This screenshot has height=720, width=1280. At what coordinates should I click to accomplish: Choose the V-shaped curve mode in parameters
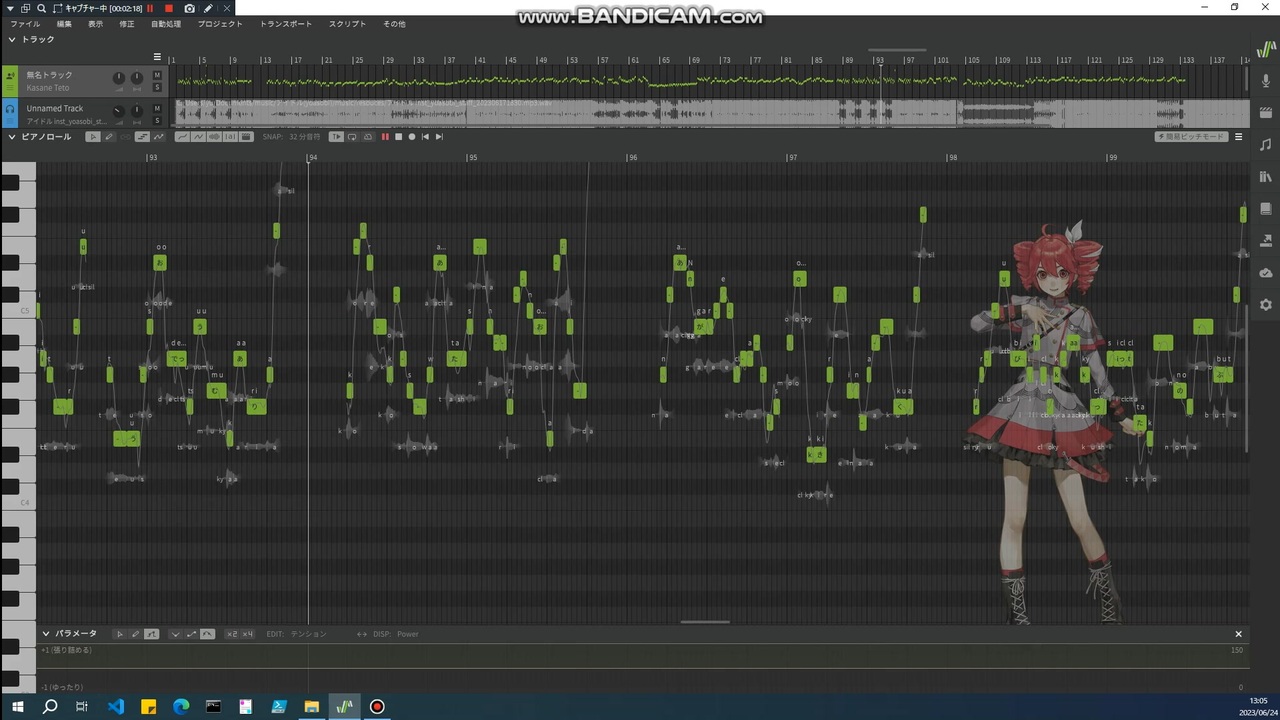[175, 634]
